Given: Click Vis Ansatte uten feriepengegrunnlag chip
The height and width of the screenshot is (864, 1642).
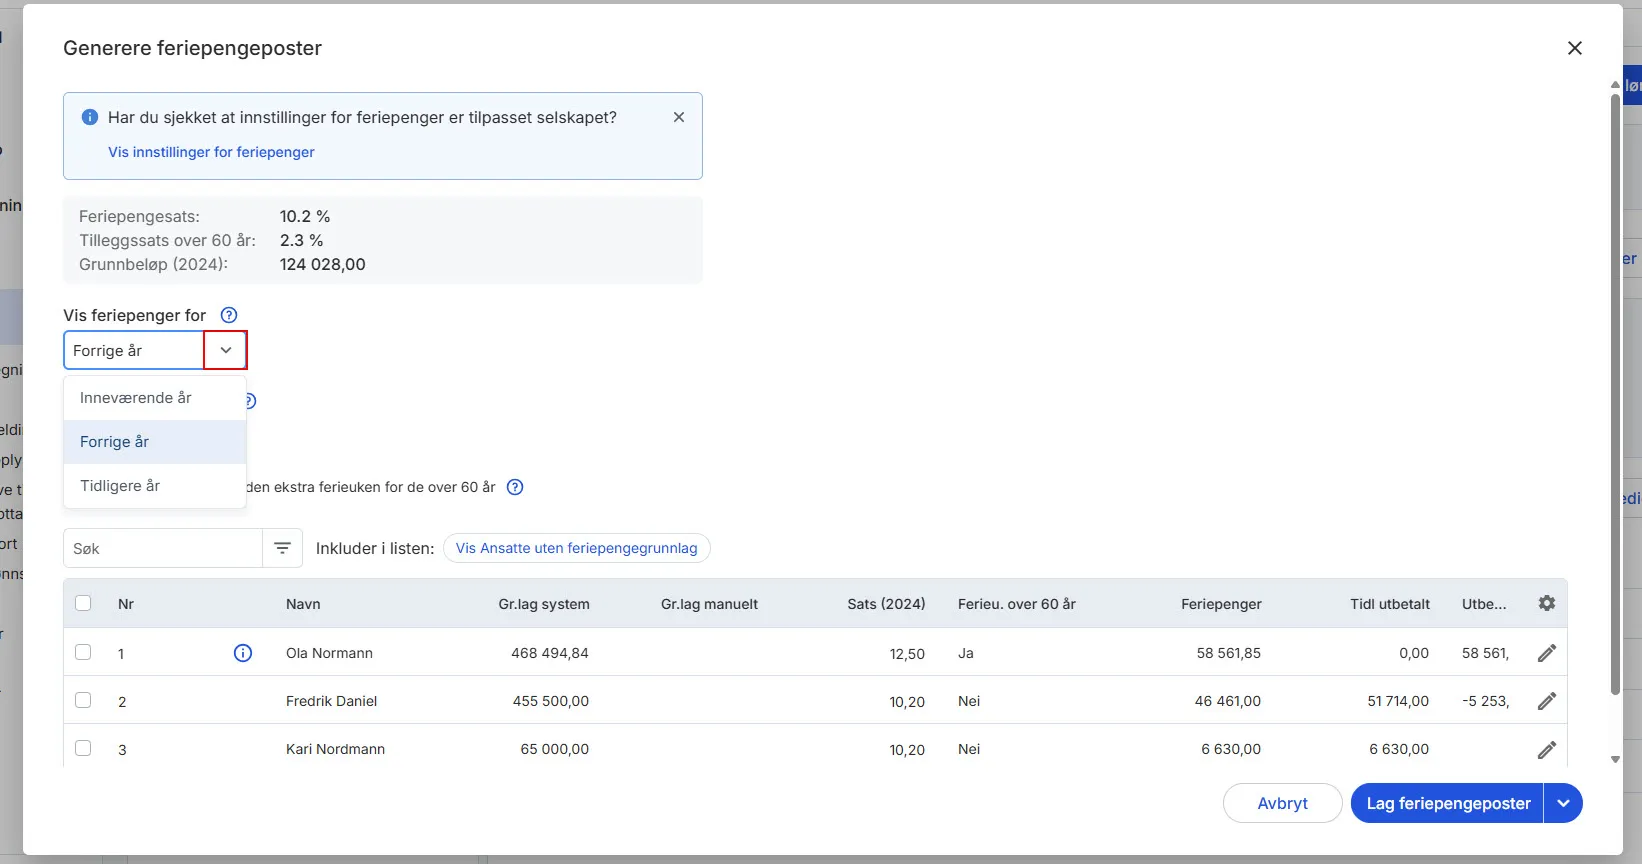Looking at the screenshot, I should 576,548.
